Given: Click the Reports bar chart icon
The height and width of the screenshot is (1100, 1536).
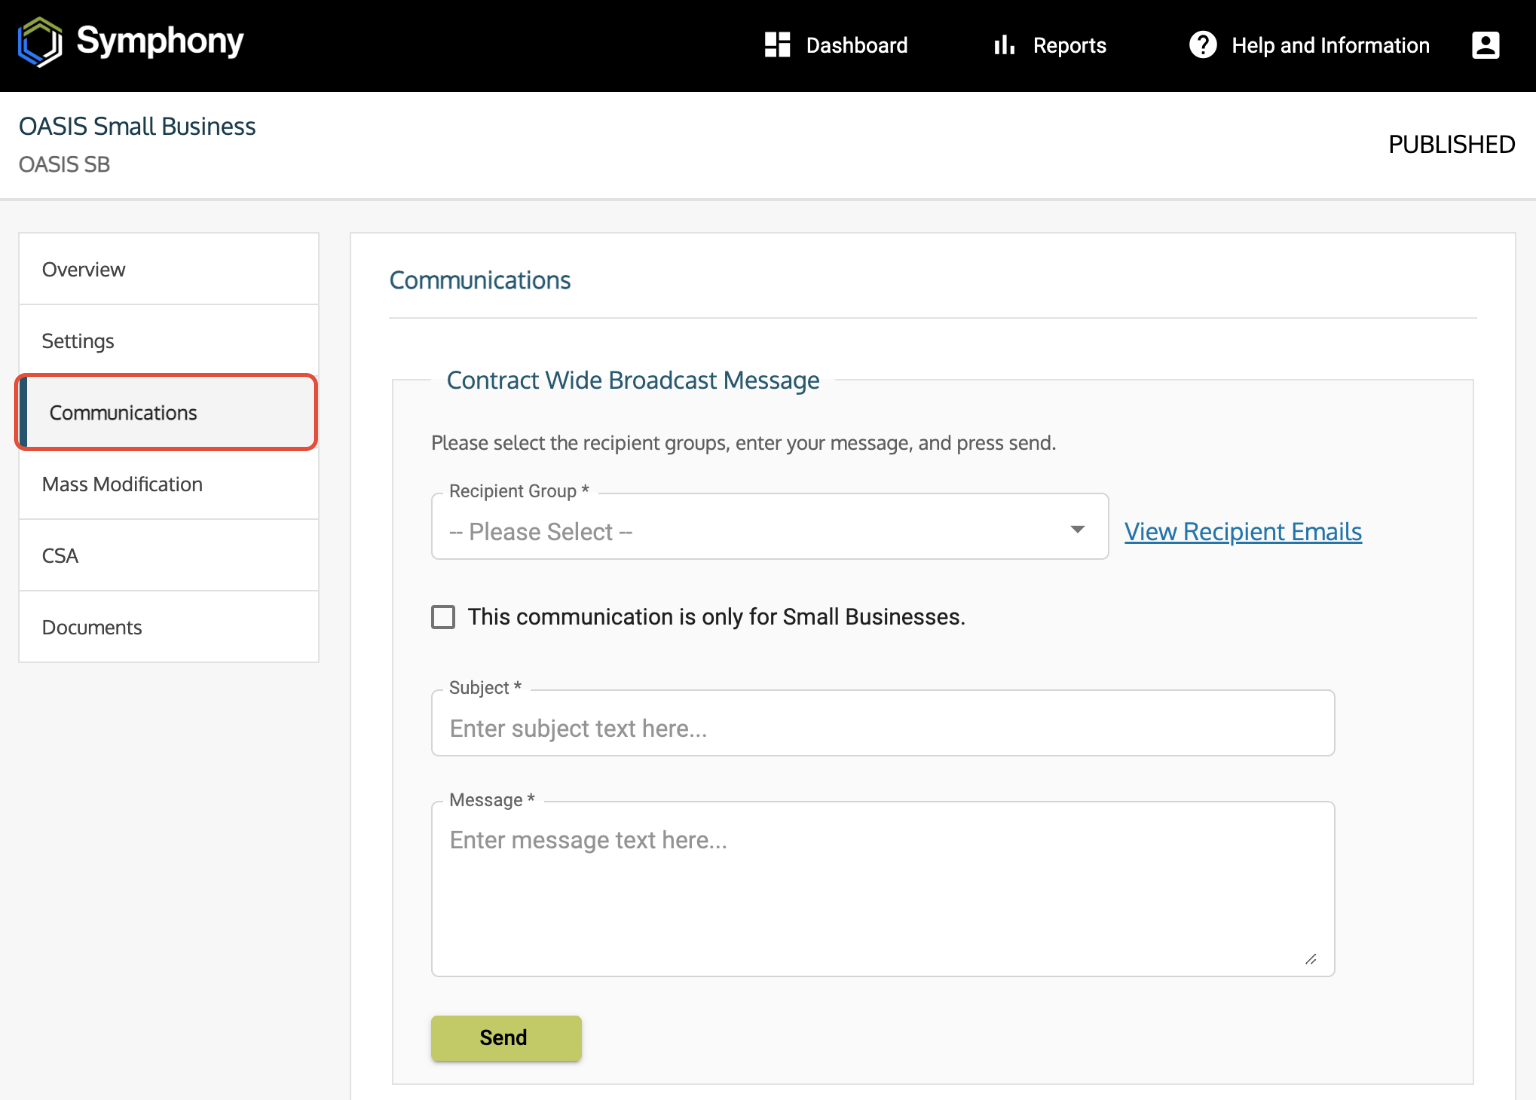Looking at the screenshot, I should pyautogui.click(x=1004, y=45).
